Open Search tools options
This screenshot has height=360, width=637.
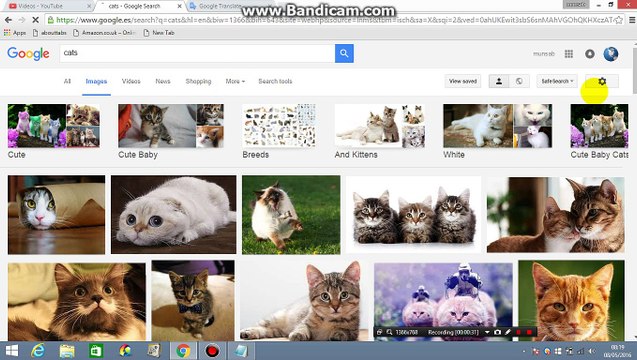pyautogui.click(x=275, y=81)
